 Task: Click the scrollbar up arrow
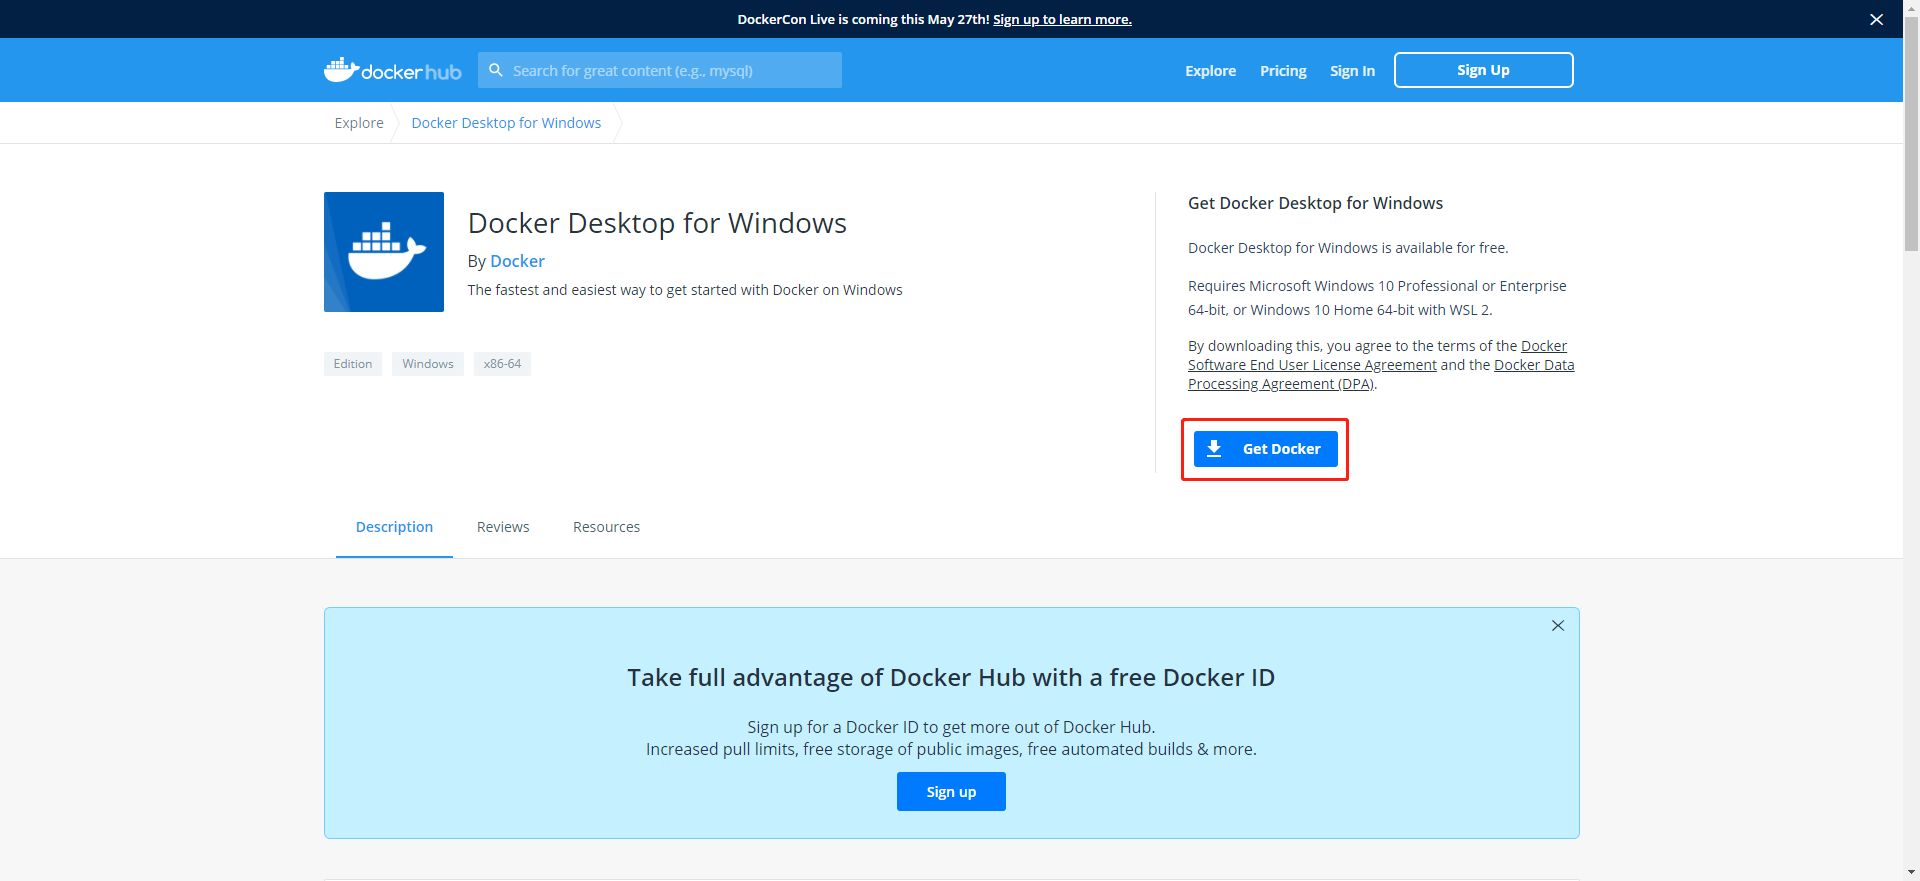click(1911, 8)
